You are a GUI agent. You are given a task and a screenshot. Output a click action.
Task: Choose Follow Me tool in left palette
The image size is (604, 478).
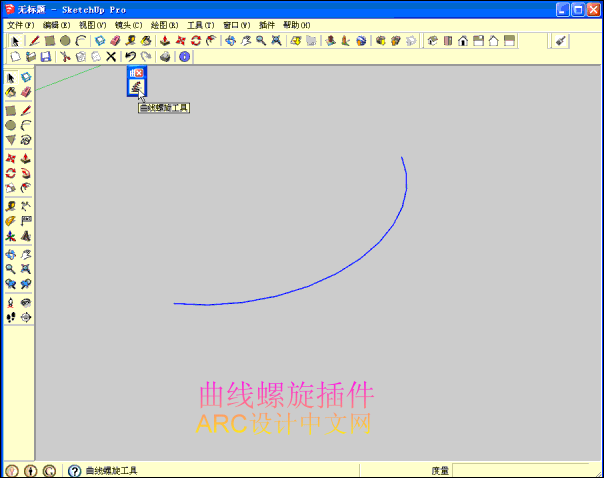click(x=26, y=173)
